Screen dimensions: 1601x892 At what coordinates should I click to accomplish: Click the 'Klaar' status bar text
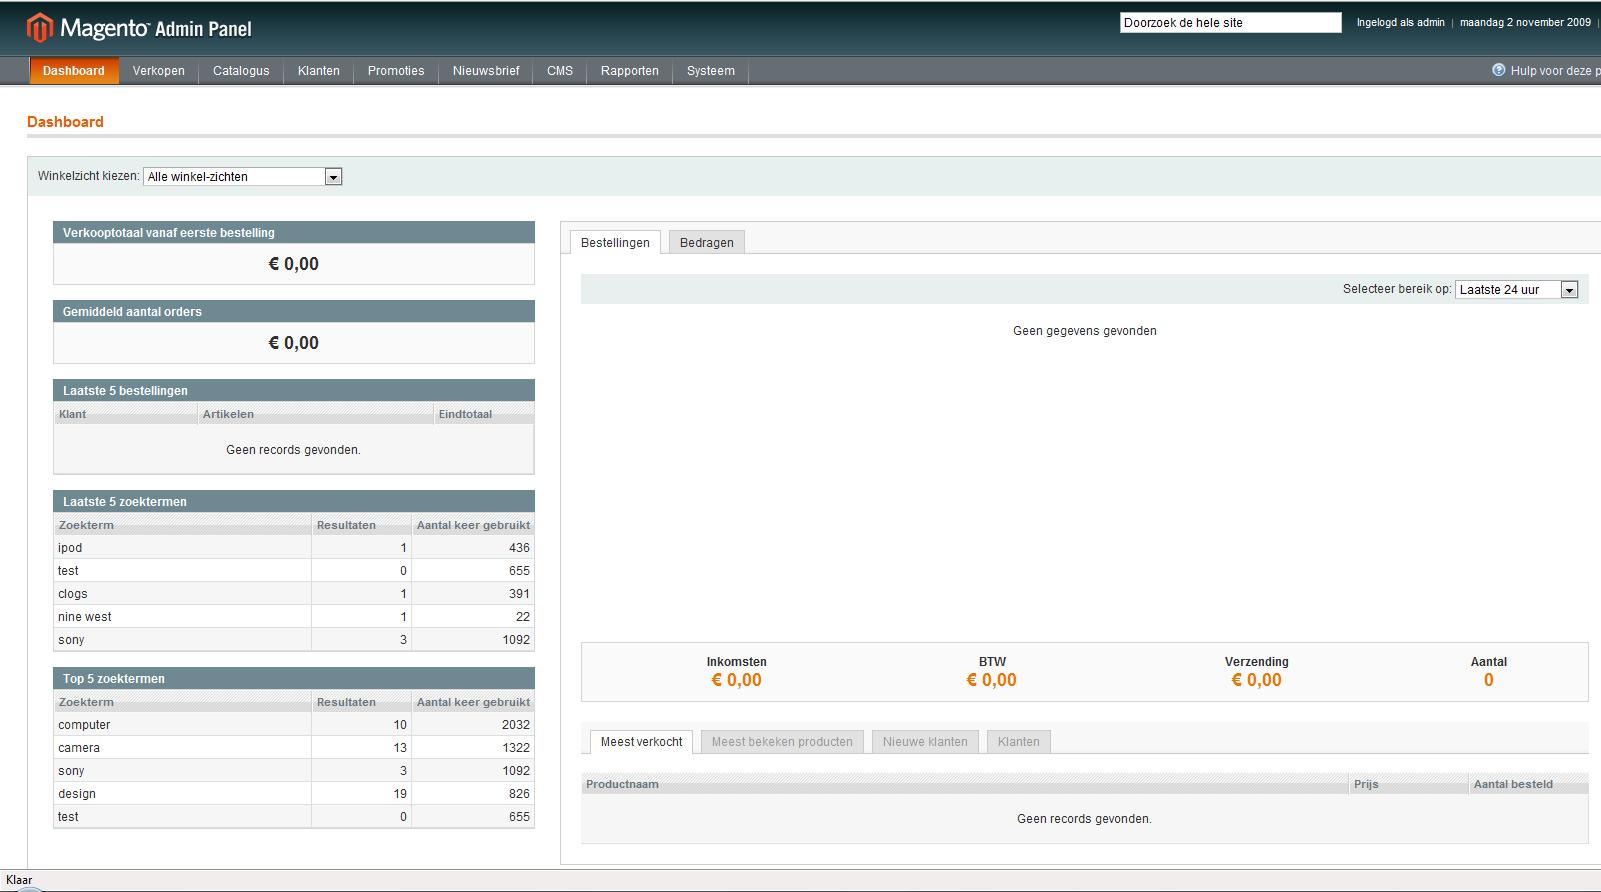[19, 881]
